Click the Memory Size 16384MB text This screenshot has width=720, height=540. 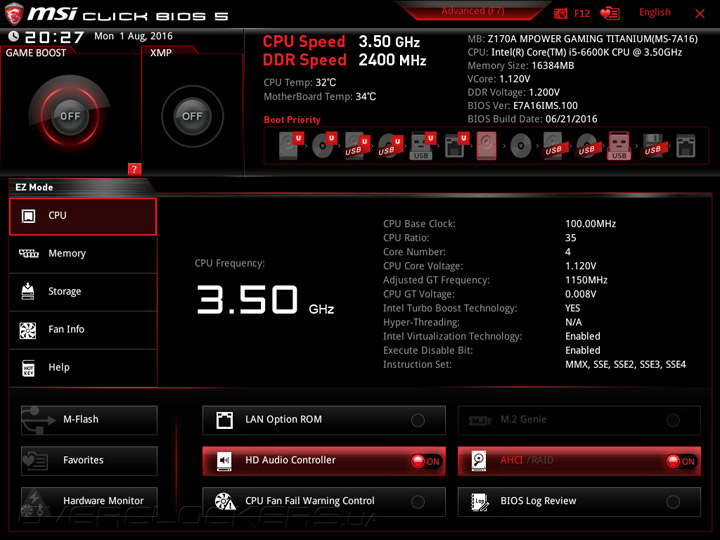point(521,66)
